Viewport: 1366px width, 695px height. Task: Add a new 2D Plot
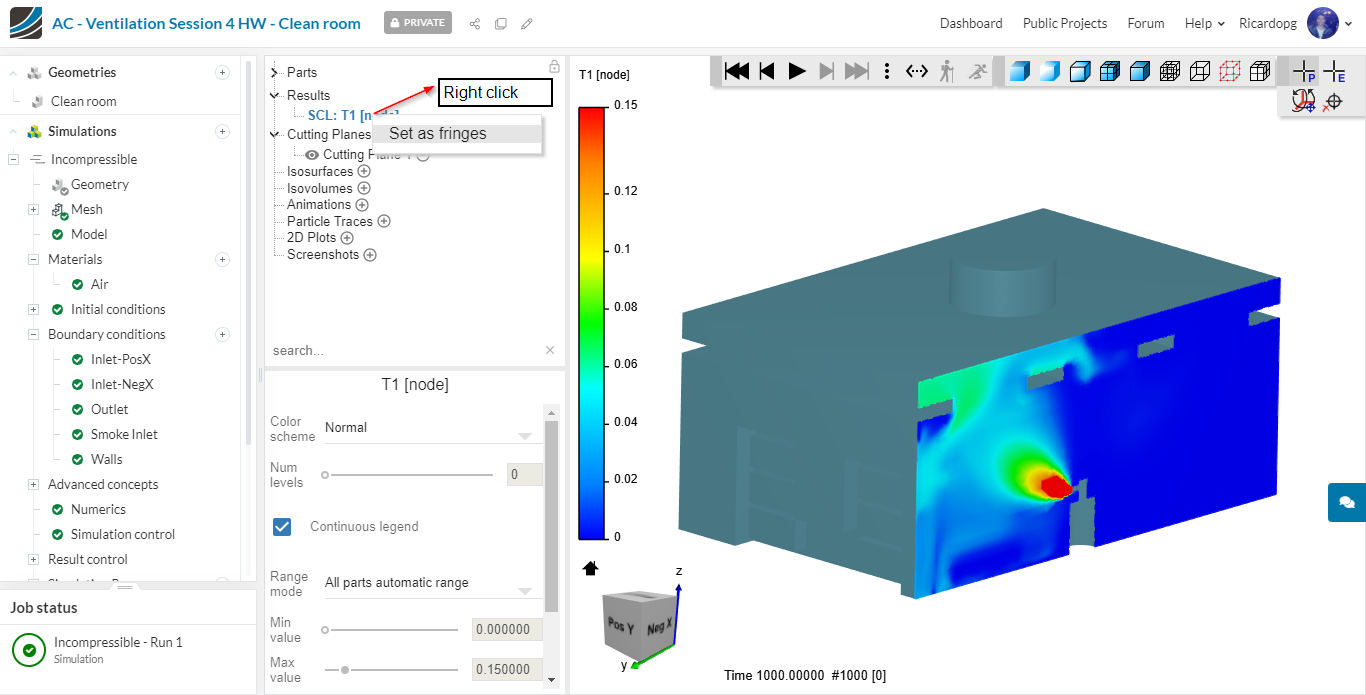(347, 238)
